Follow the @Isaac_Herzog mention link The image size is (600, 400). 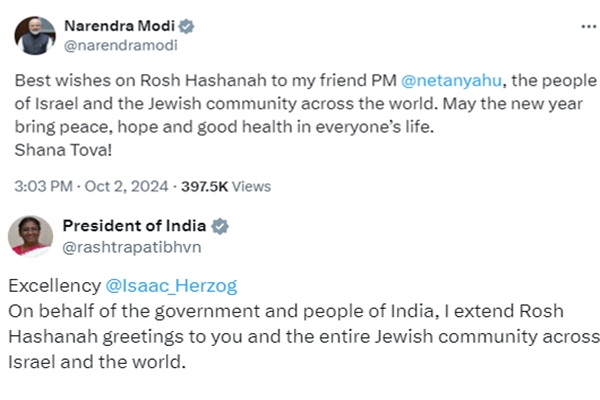click(x=172, y=286)
